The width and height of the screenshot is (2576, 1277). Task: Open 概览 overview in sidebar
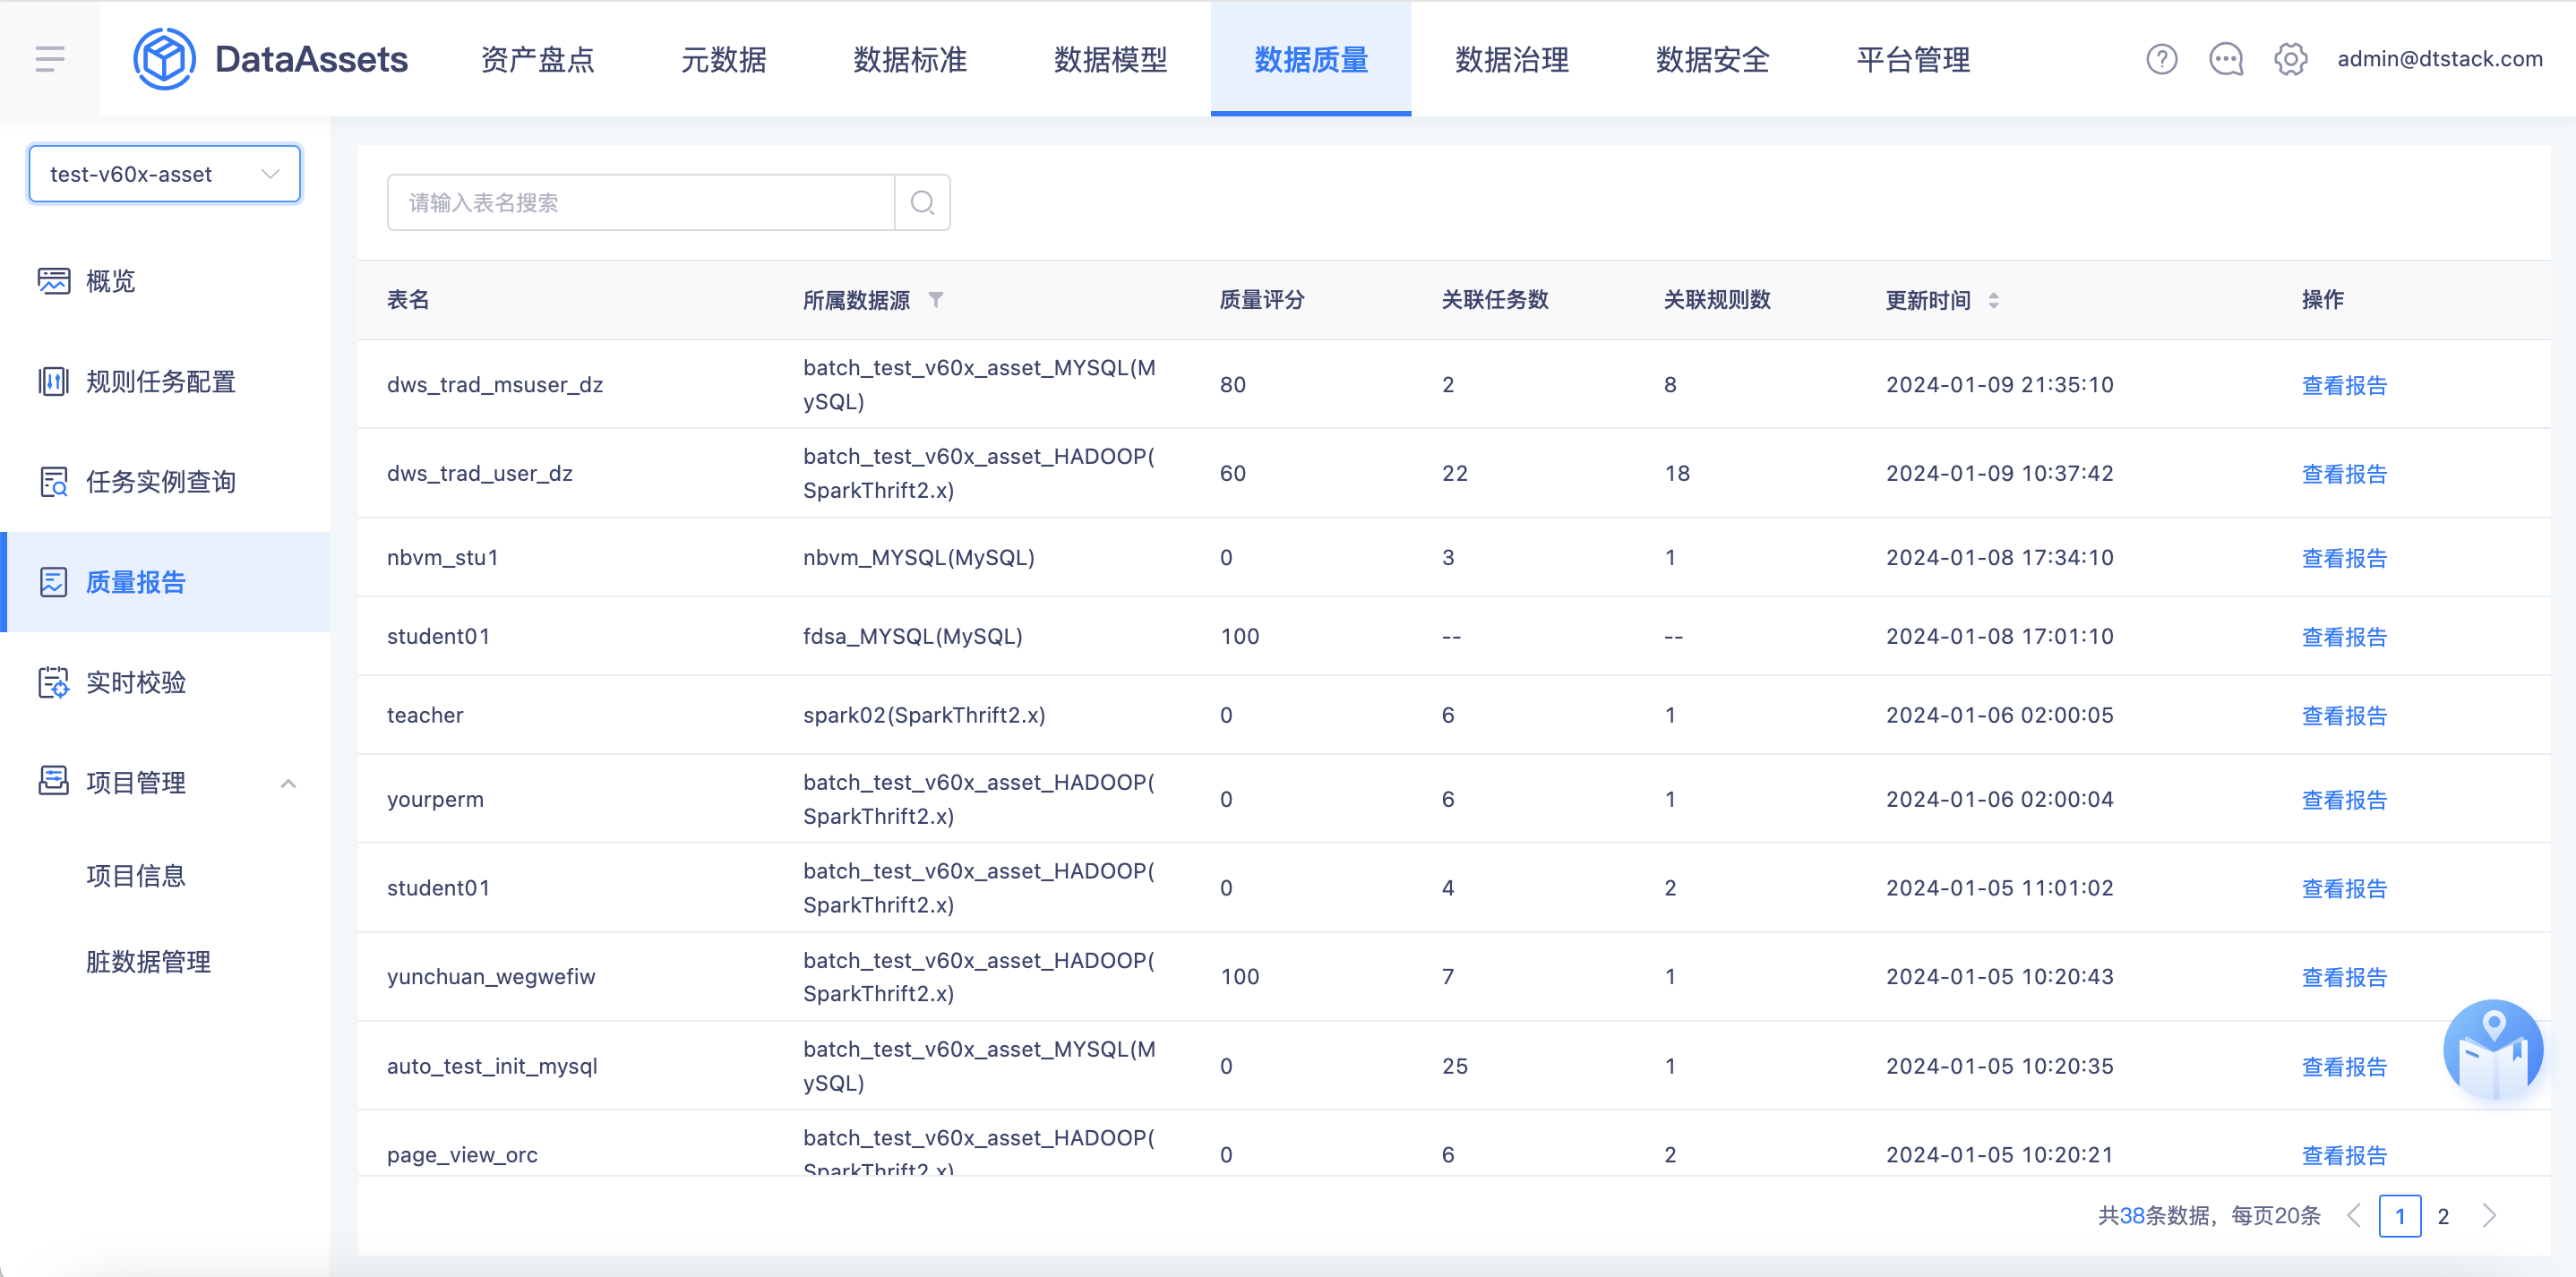point(110,281)
